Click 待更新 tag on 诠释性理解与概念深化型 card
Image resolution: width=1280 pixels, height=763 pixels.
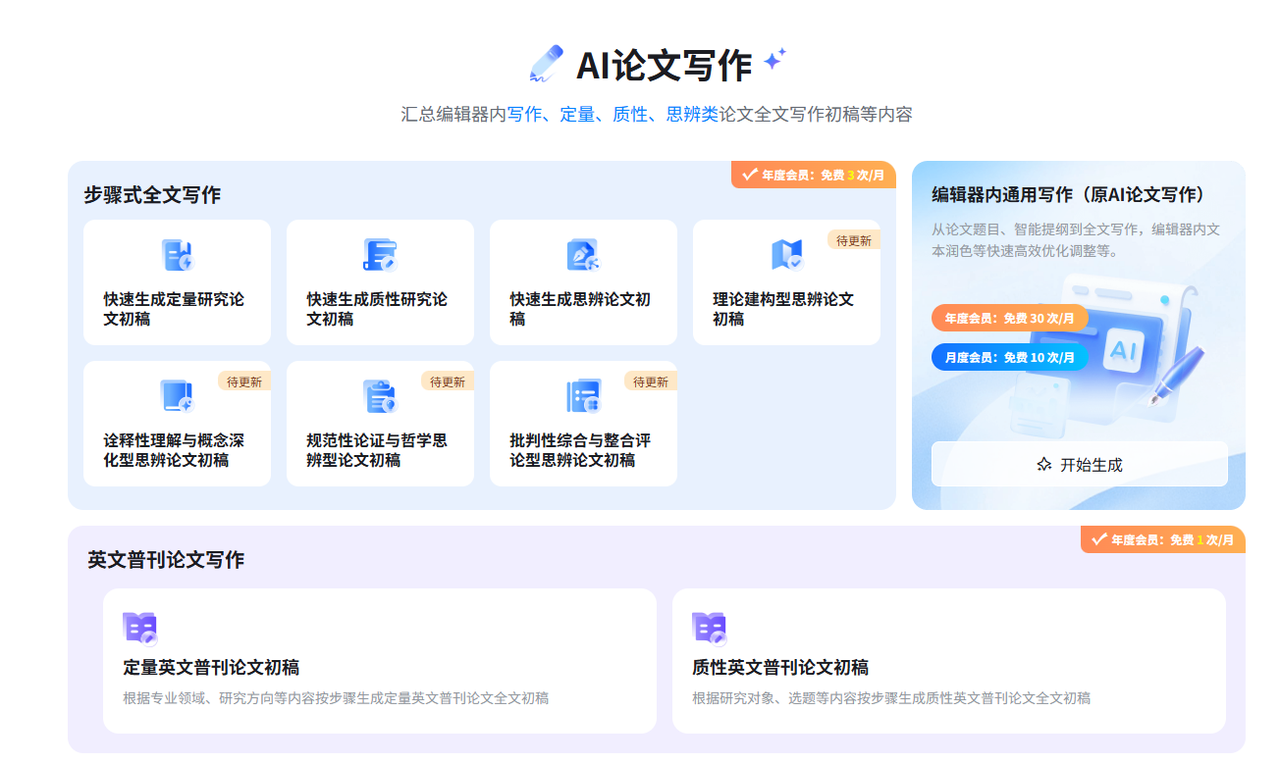point(244,381)
